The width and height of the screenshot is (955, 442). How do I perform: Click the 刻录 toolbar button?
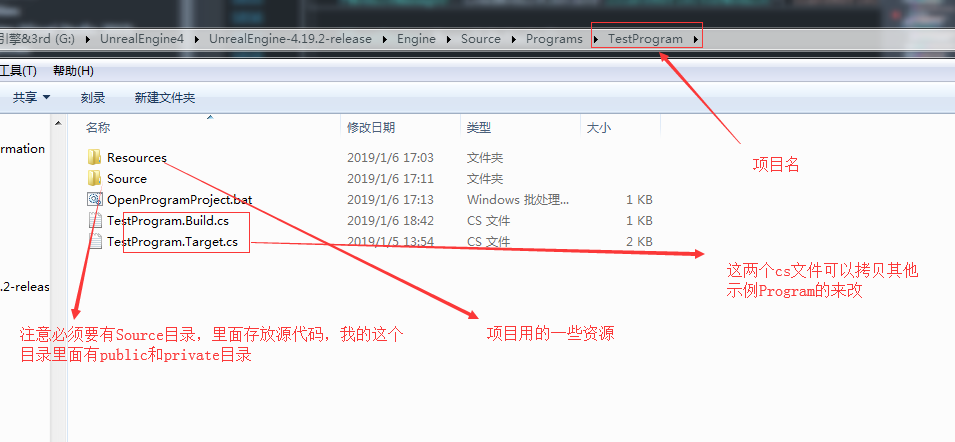coord(93,97)
